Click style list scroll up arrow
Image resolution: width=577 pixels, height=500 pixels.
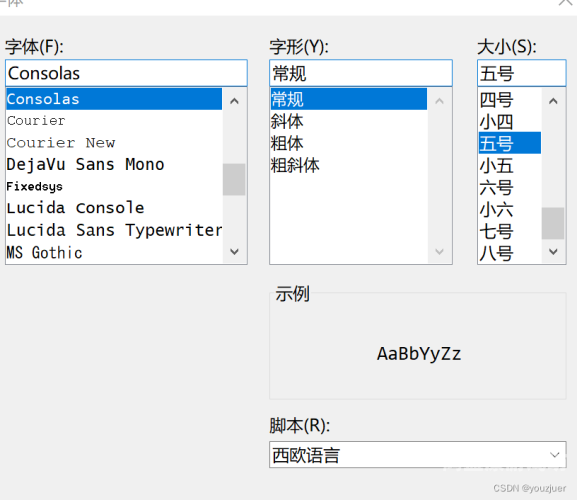pos(439,101)
